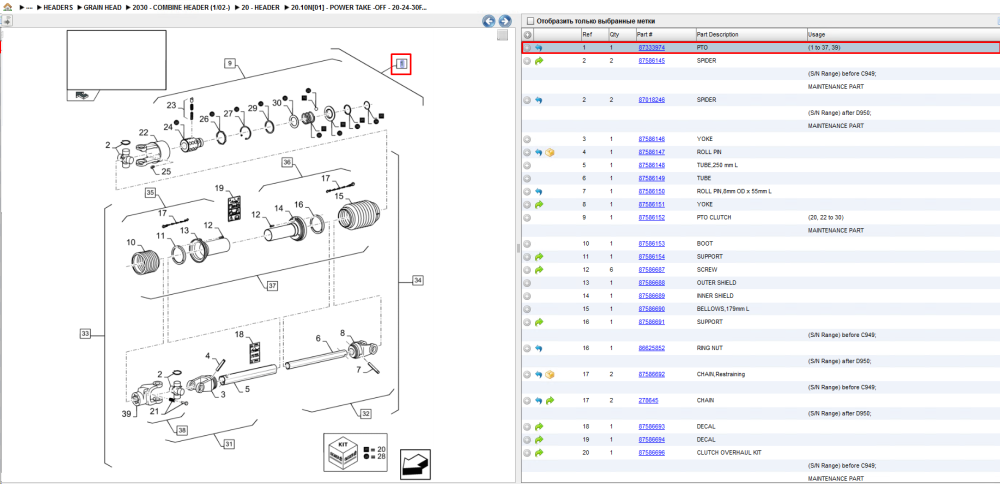This screenshot has height=484, width=1000.
Task: Open part number link 87586152
Action: point(652,217)
